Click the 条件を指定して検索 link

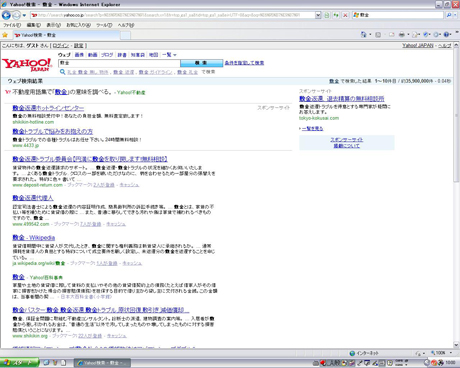pyautogui.click(x=244, y=63)
